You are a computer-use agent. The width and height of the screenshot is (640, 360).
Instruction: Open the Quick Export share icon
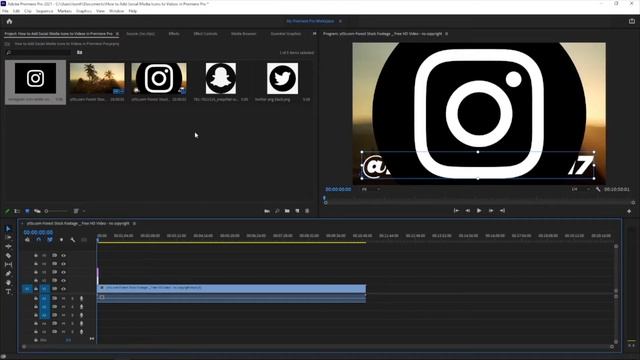[x=632, y=21]
